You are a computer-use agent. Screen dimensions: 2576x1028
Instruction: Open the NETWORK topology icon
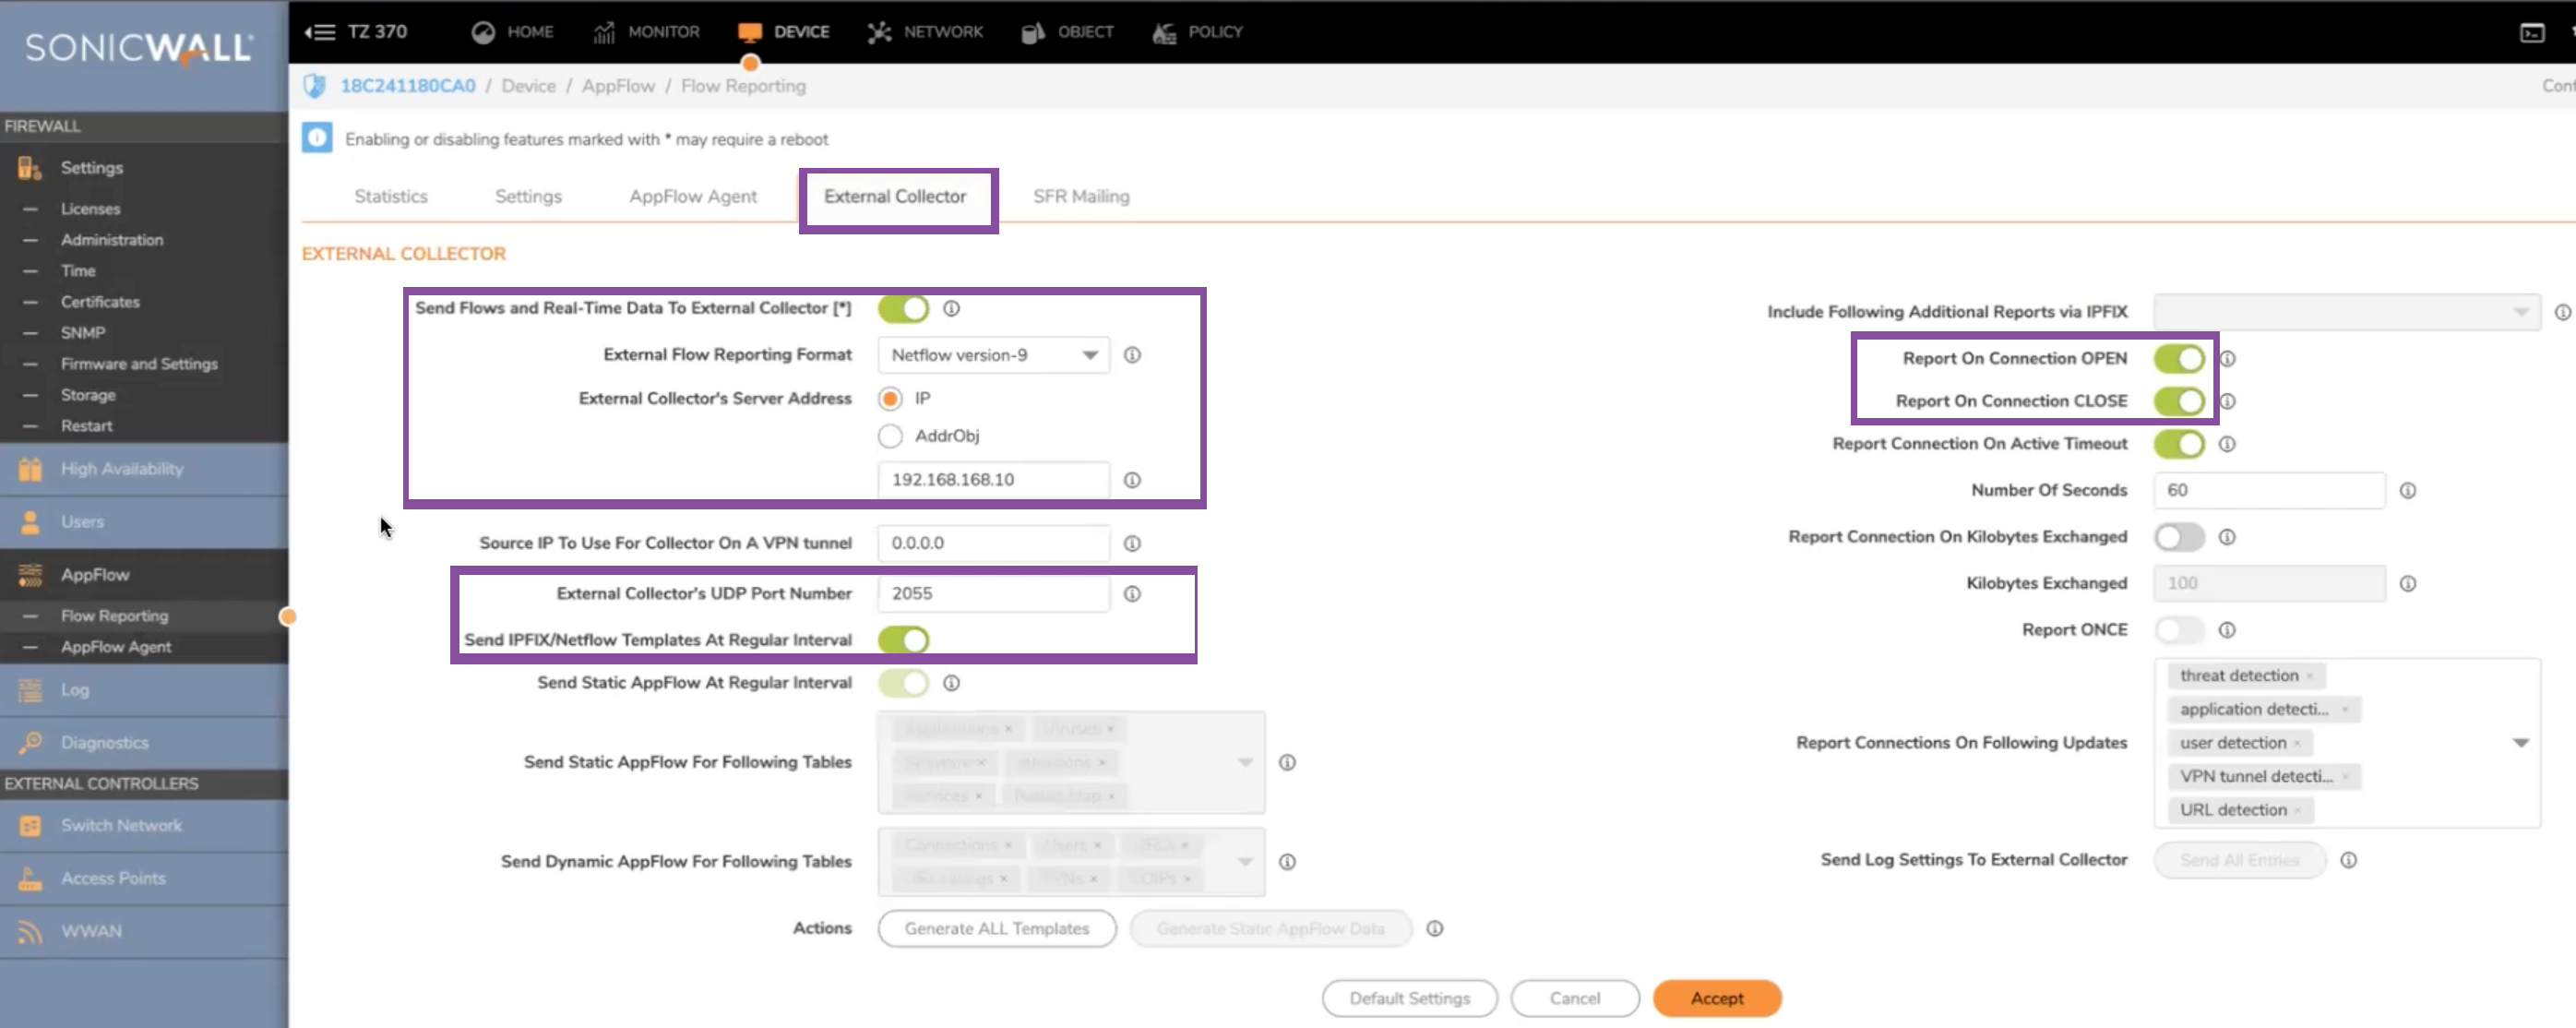point(879,32)
